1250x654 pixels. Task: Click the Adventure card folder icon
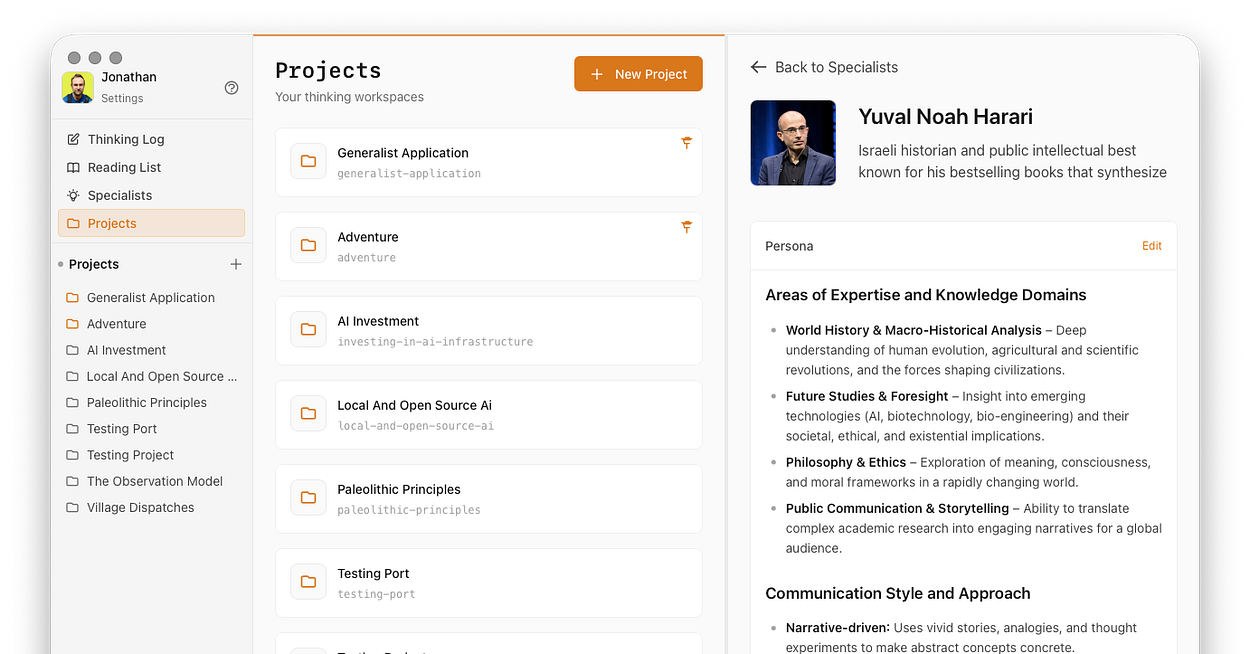click(x=308, y=245)
